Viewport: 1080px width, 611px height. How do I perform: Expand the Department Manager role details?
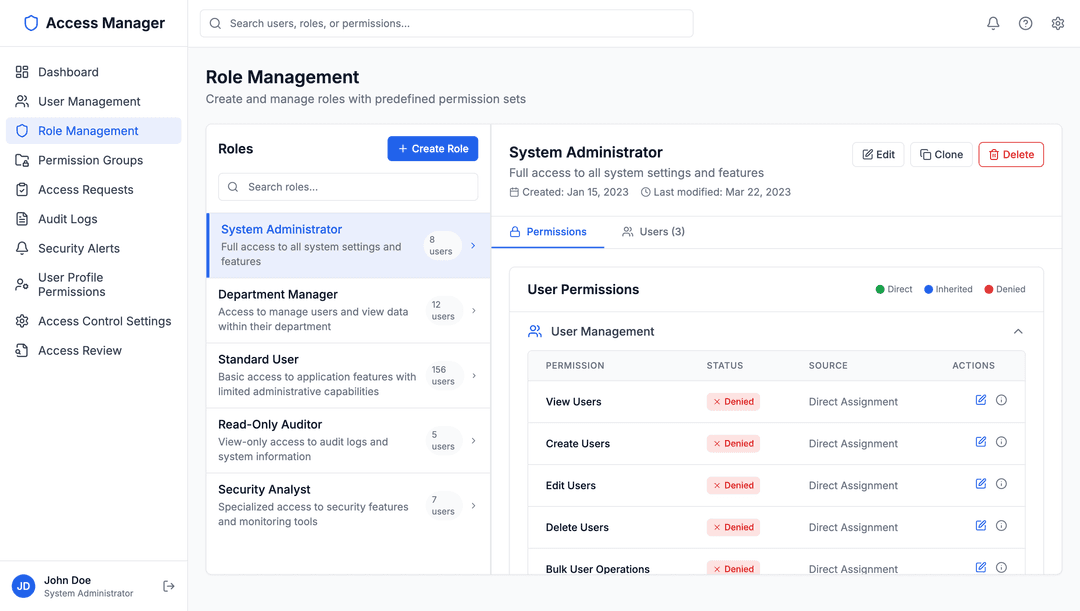click(x=473, y=311)
